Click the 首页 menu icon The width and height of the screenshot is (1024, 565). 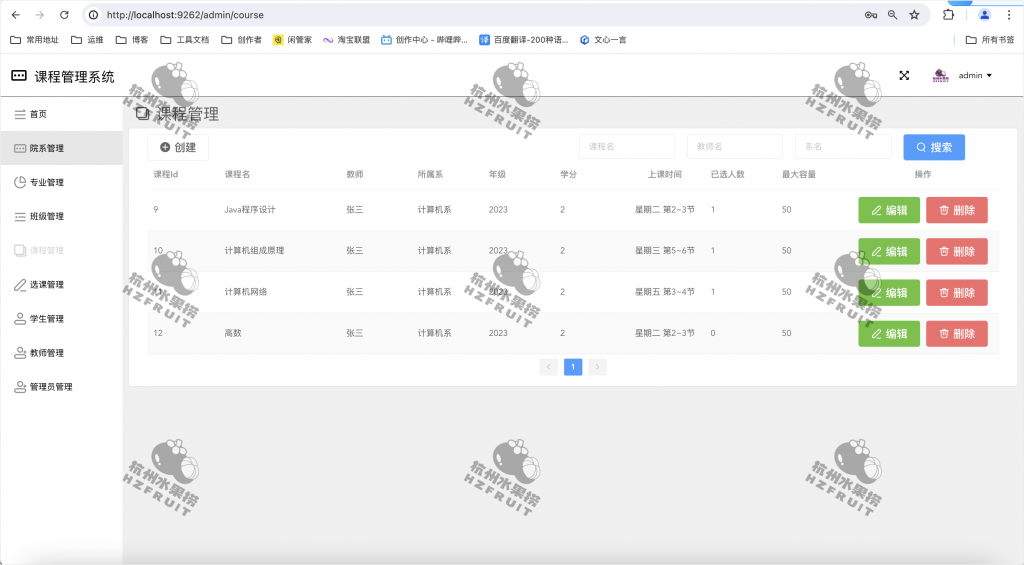[20, 114]
